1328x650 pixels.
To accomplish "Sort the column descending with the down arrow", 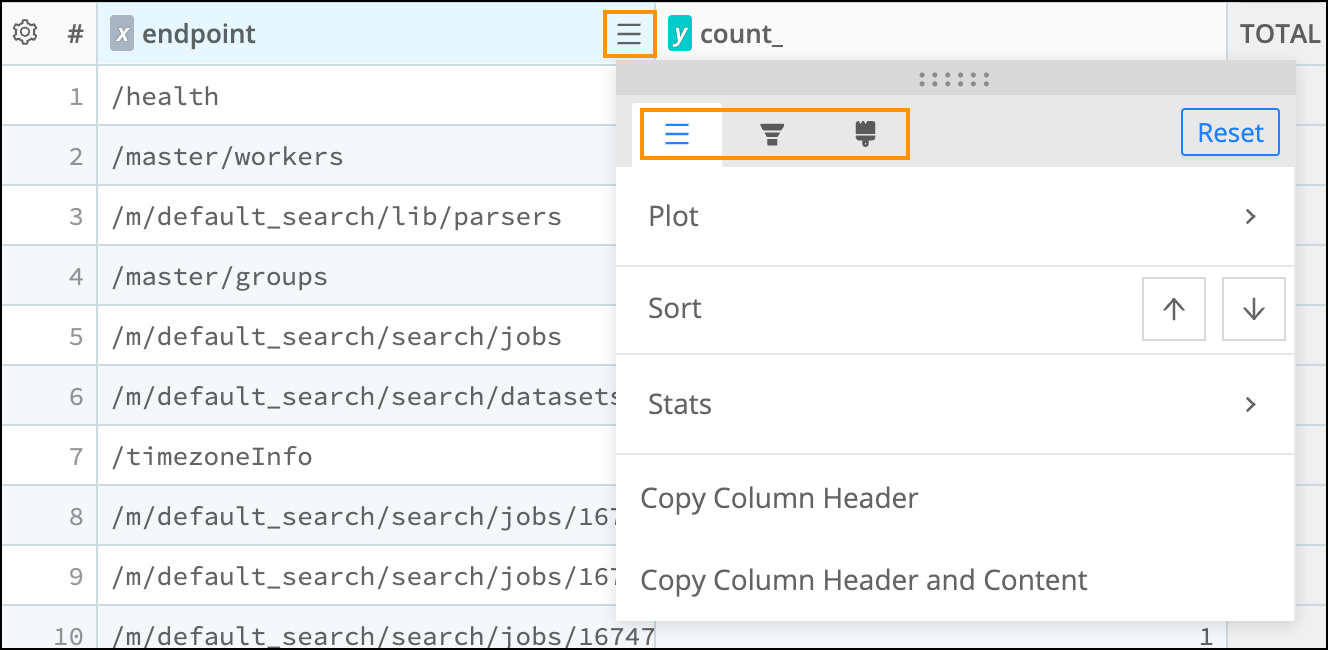I will 1253,308.
